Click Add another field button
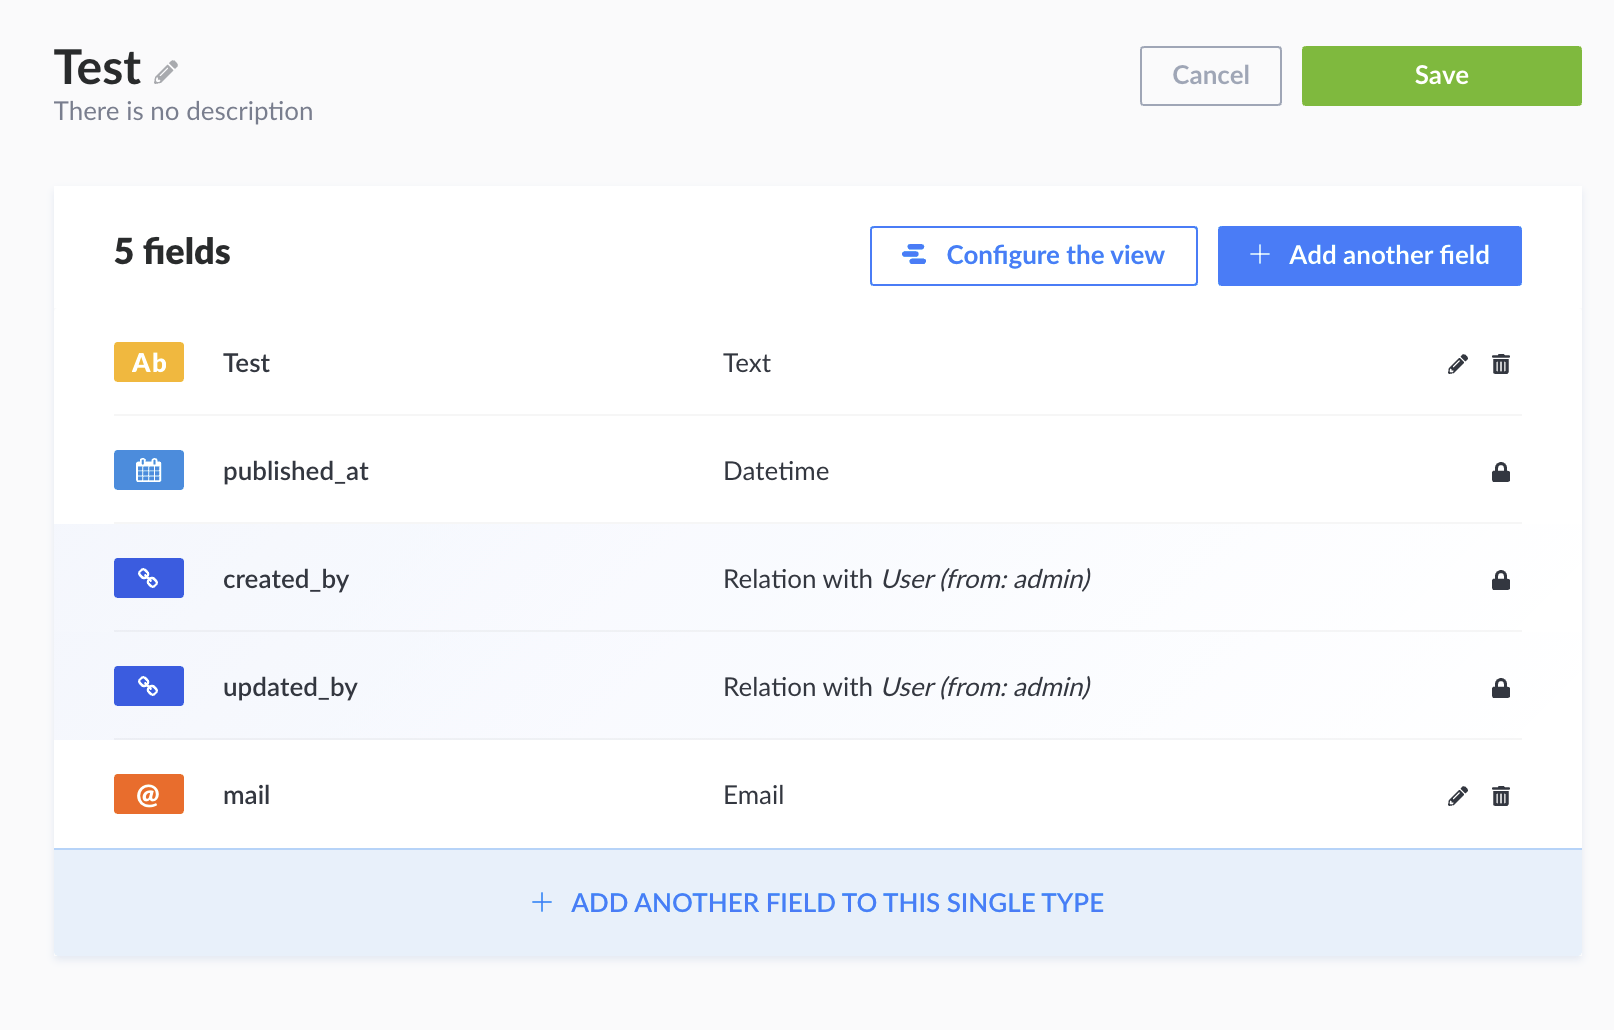Viewport: 1614px width, 1030px height. (x=1370, y=256)
